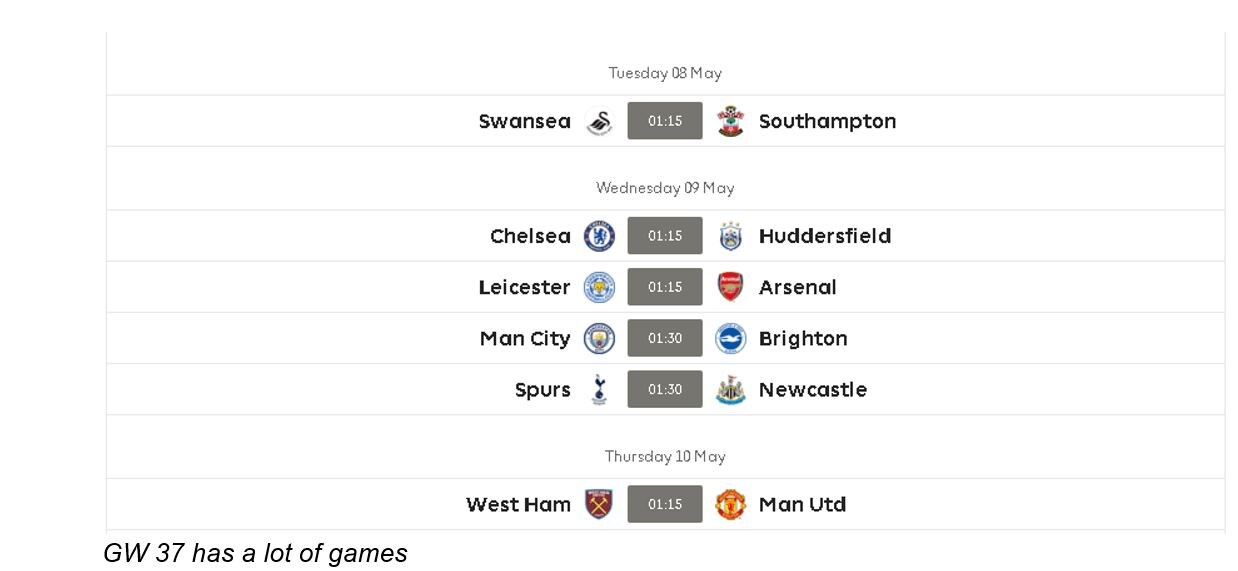Click the Man City badge

coord(599,338)
